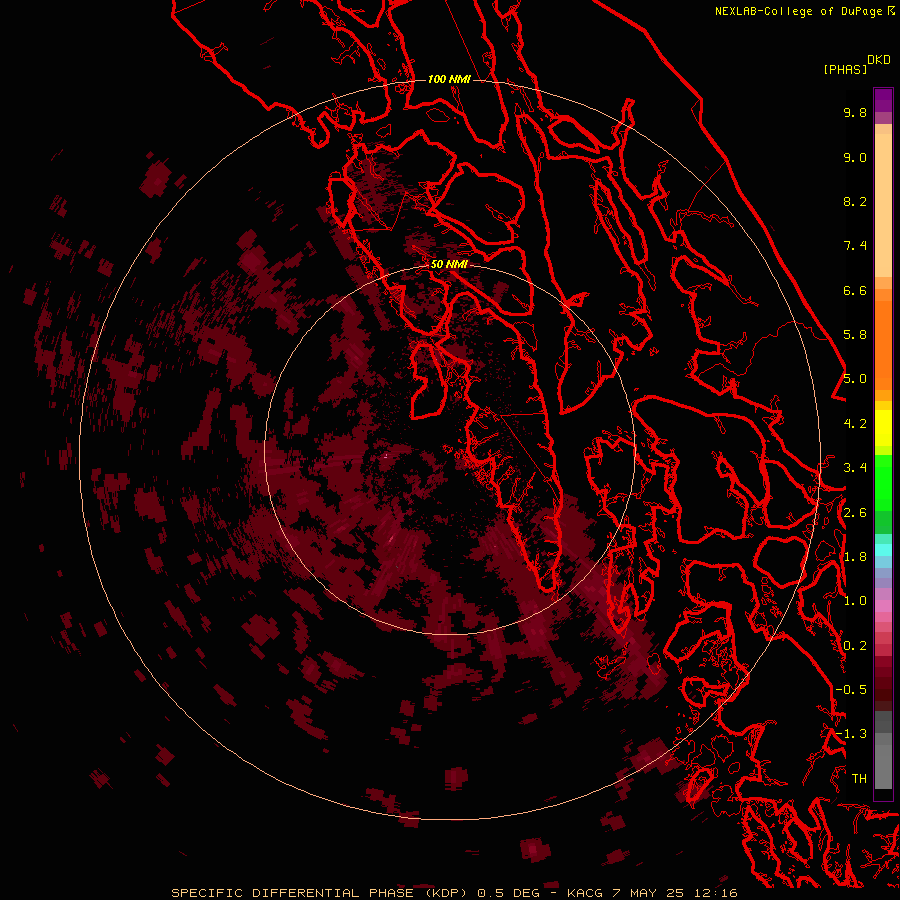Click the [PHAS] label above colorbar
This screenshot has width=900, height=900.
pos(845,69)
